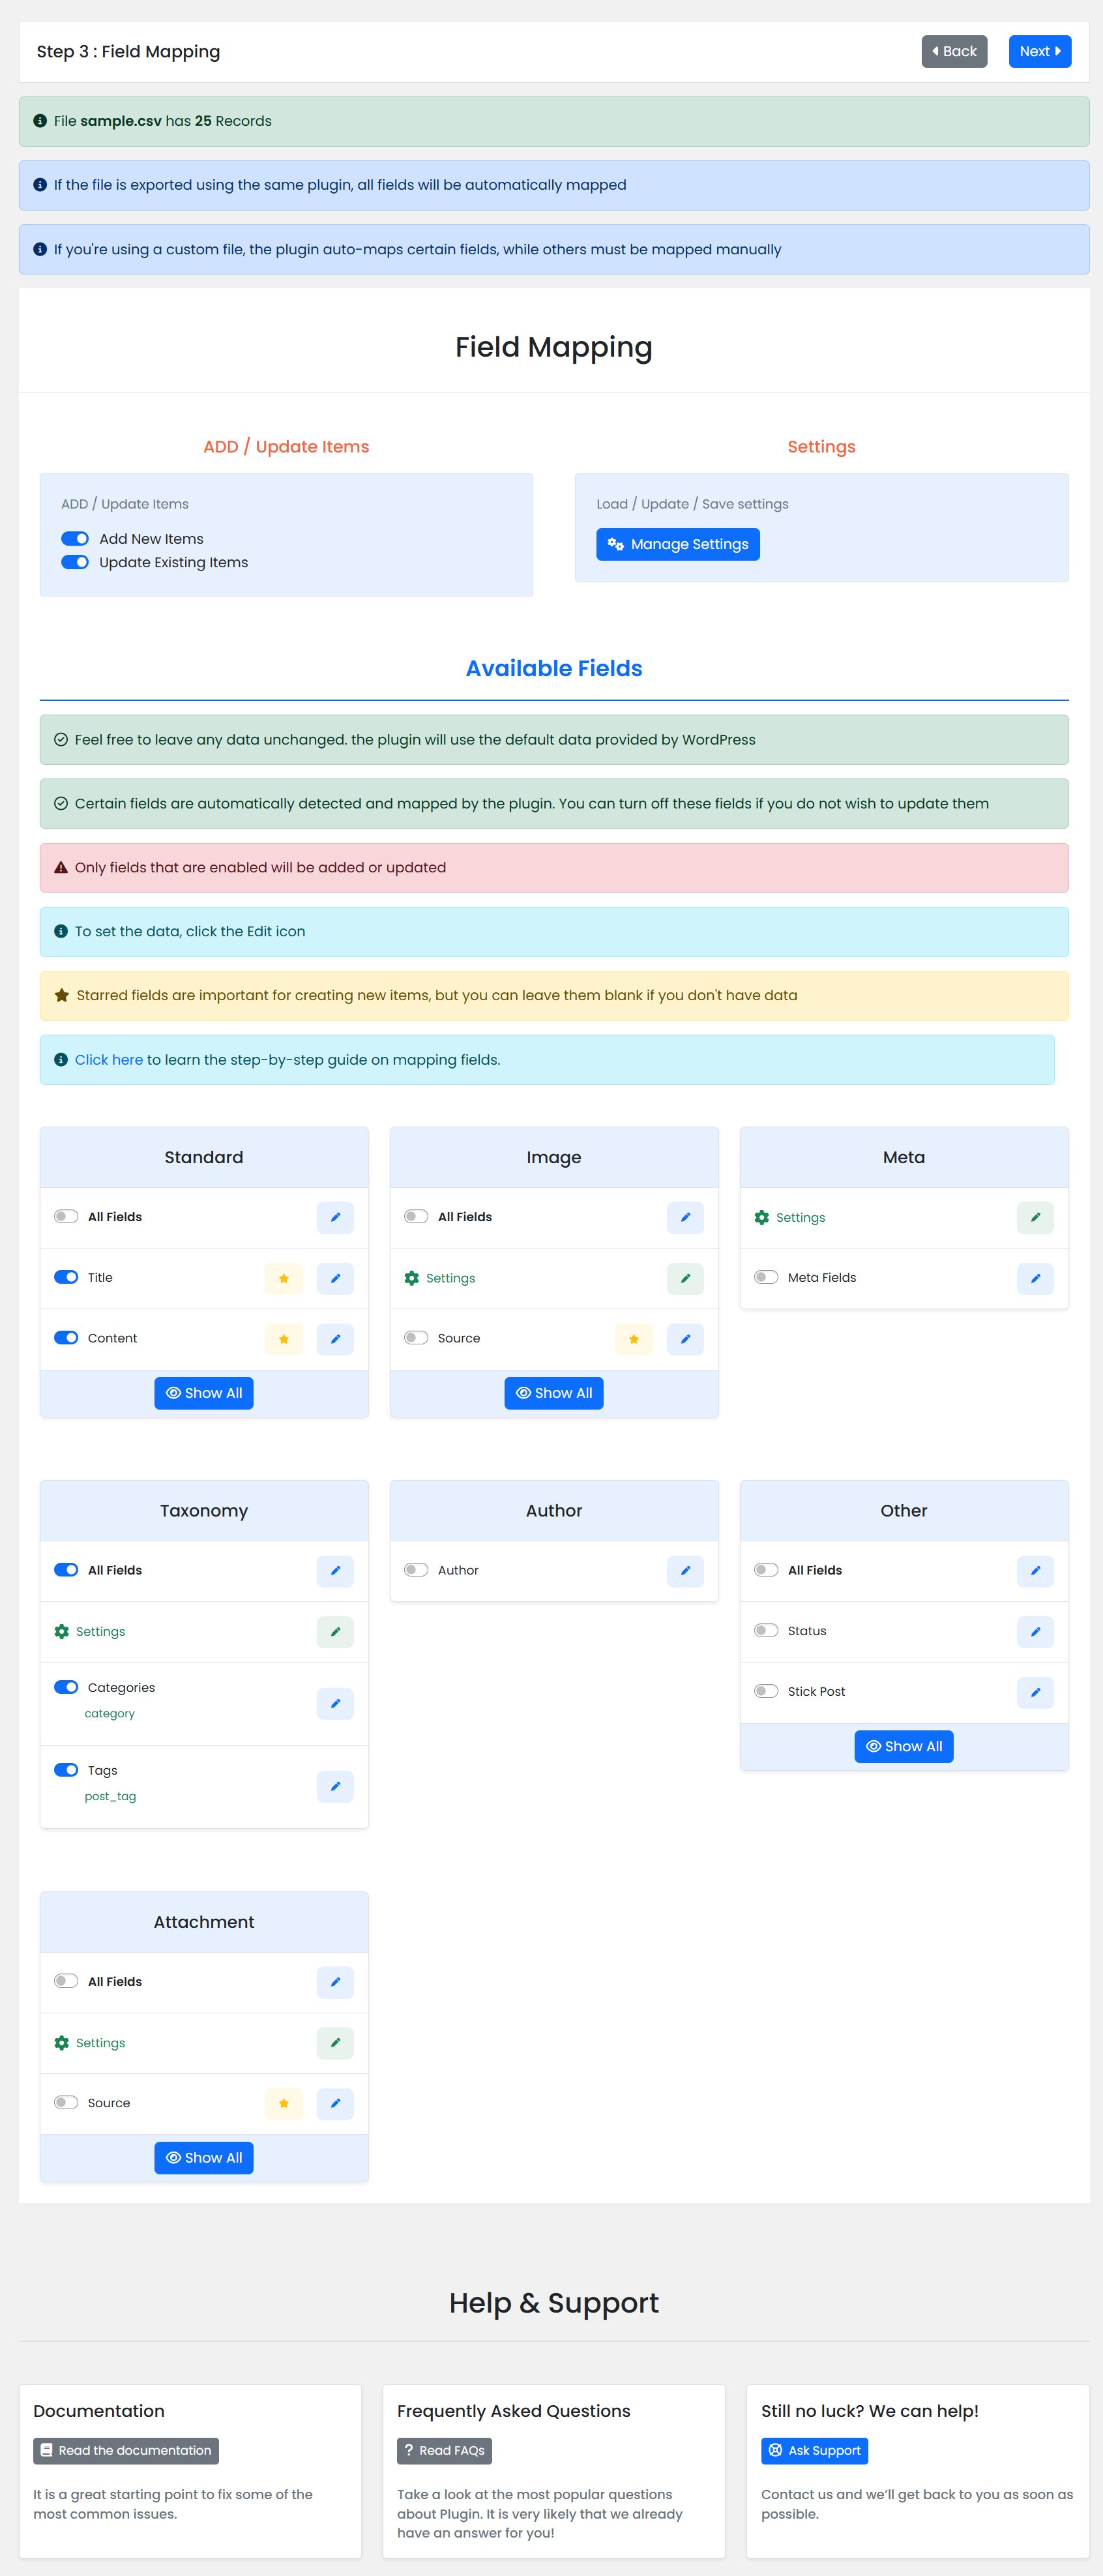1103x2576 pixels.
Task: Open Manage Settings
Action: pyautogui.click(x=678, y=544)
